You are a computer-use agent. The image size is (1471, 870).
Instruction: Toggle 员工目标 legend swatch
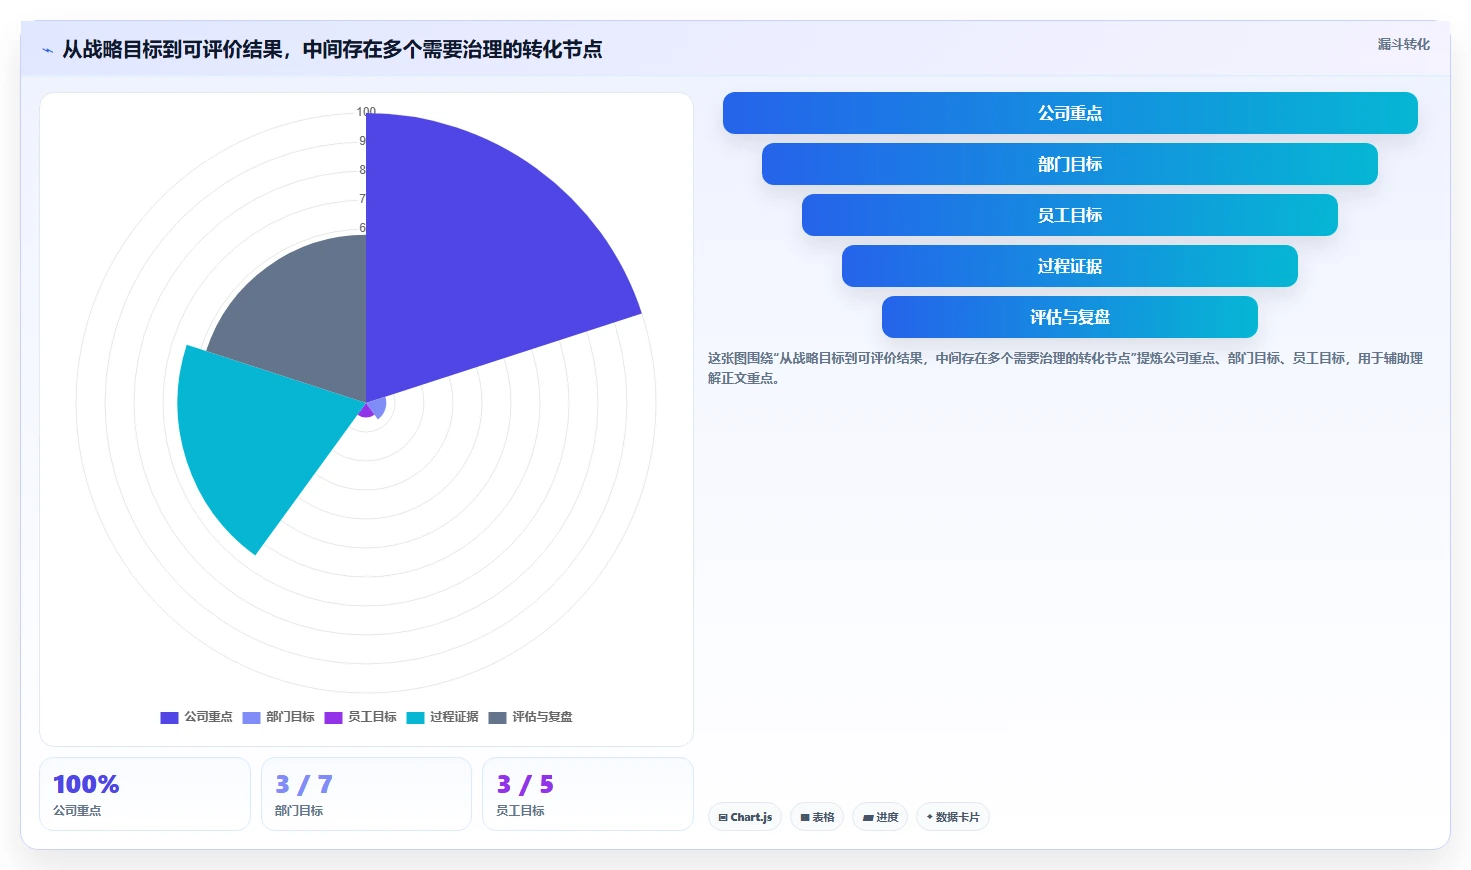(x=333, y=717)
